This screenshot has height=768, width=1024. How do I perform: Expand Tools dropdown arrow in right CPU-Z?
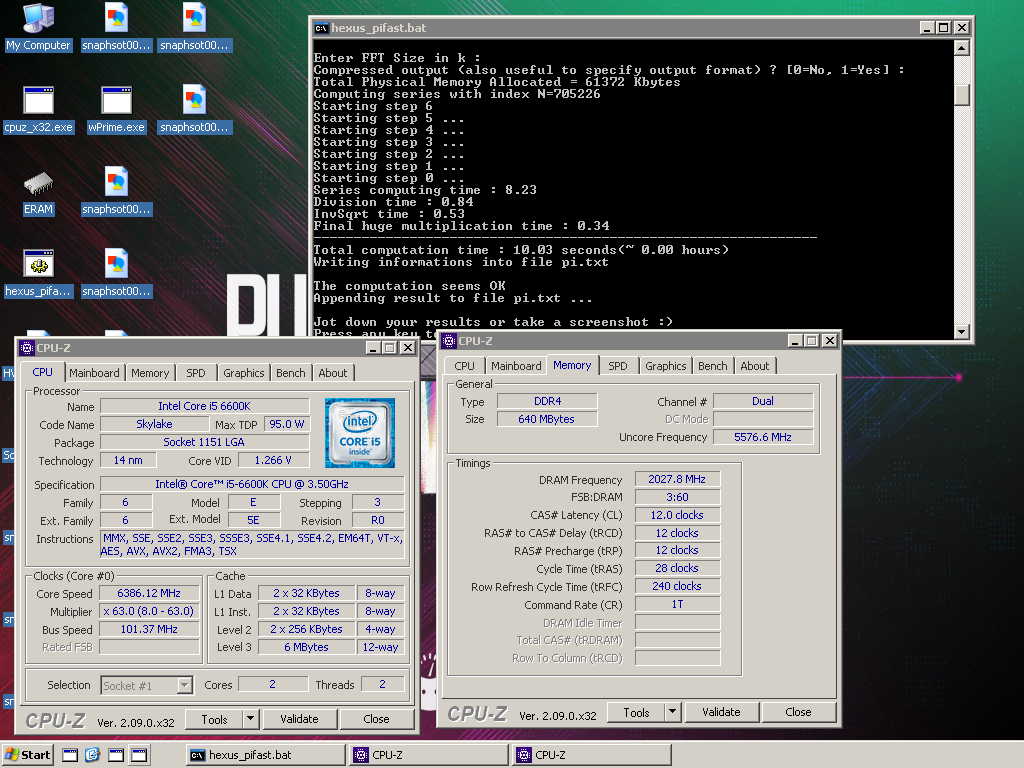672,712
